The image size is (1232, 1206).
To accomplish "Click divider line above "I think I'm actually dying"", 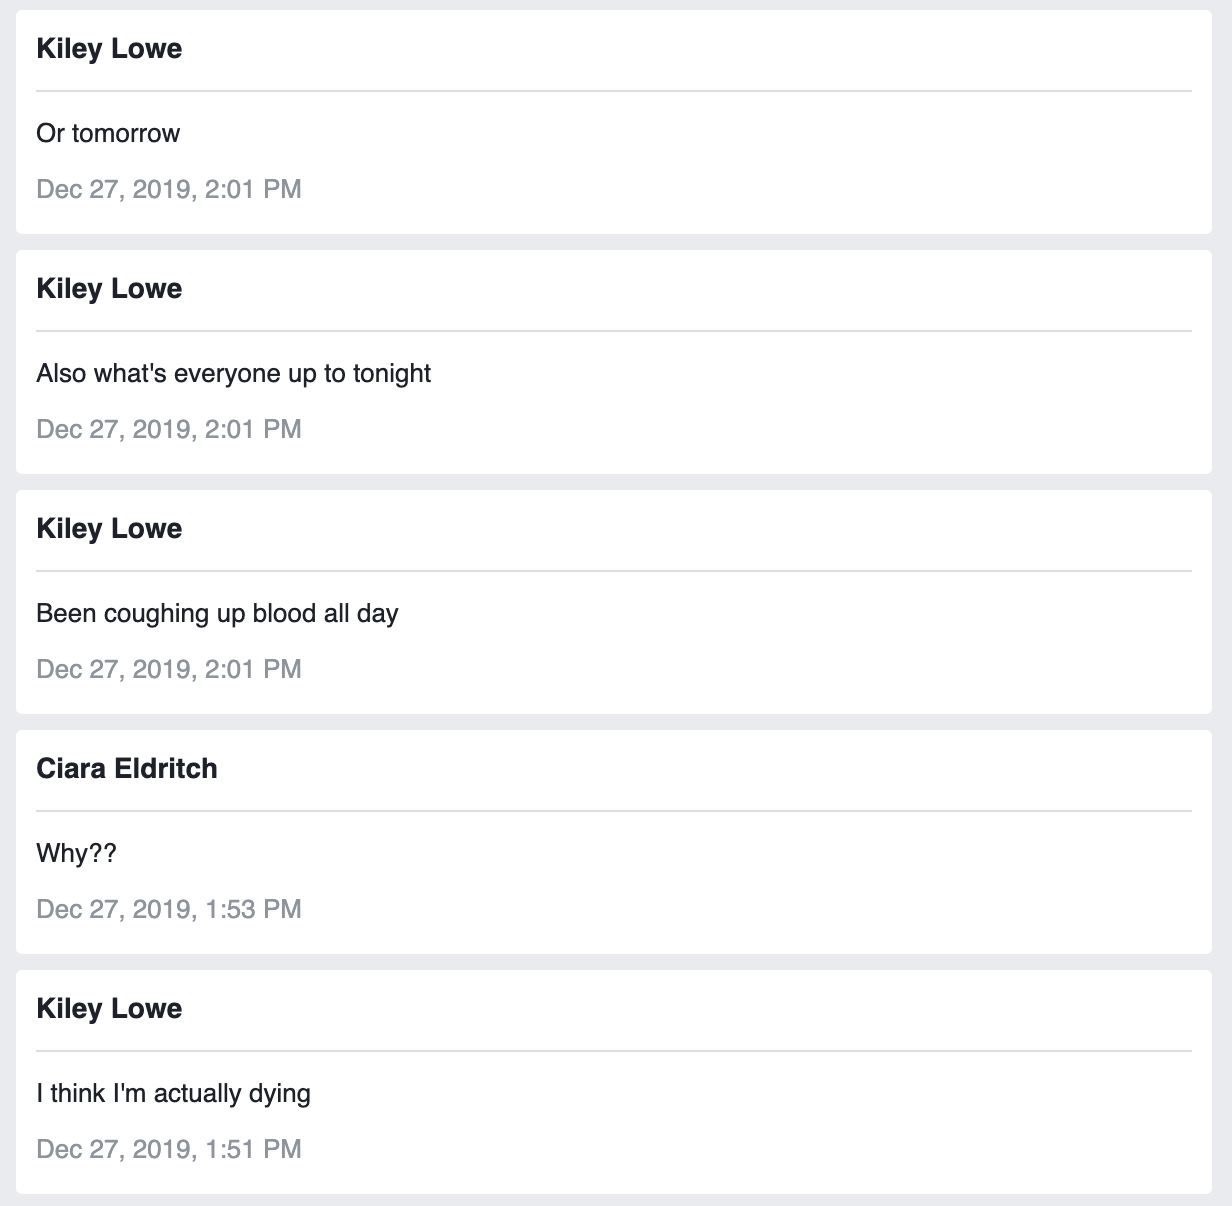I will coord(614,1051).
